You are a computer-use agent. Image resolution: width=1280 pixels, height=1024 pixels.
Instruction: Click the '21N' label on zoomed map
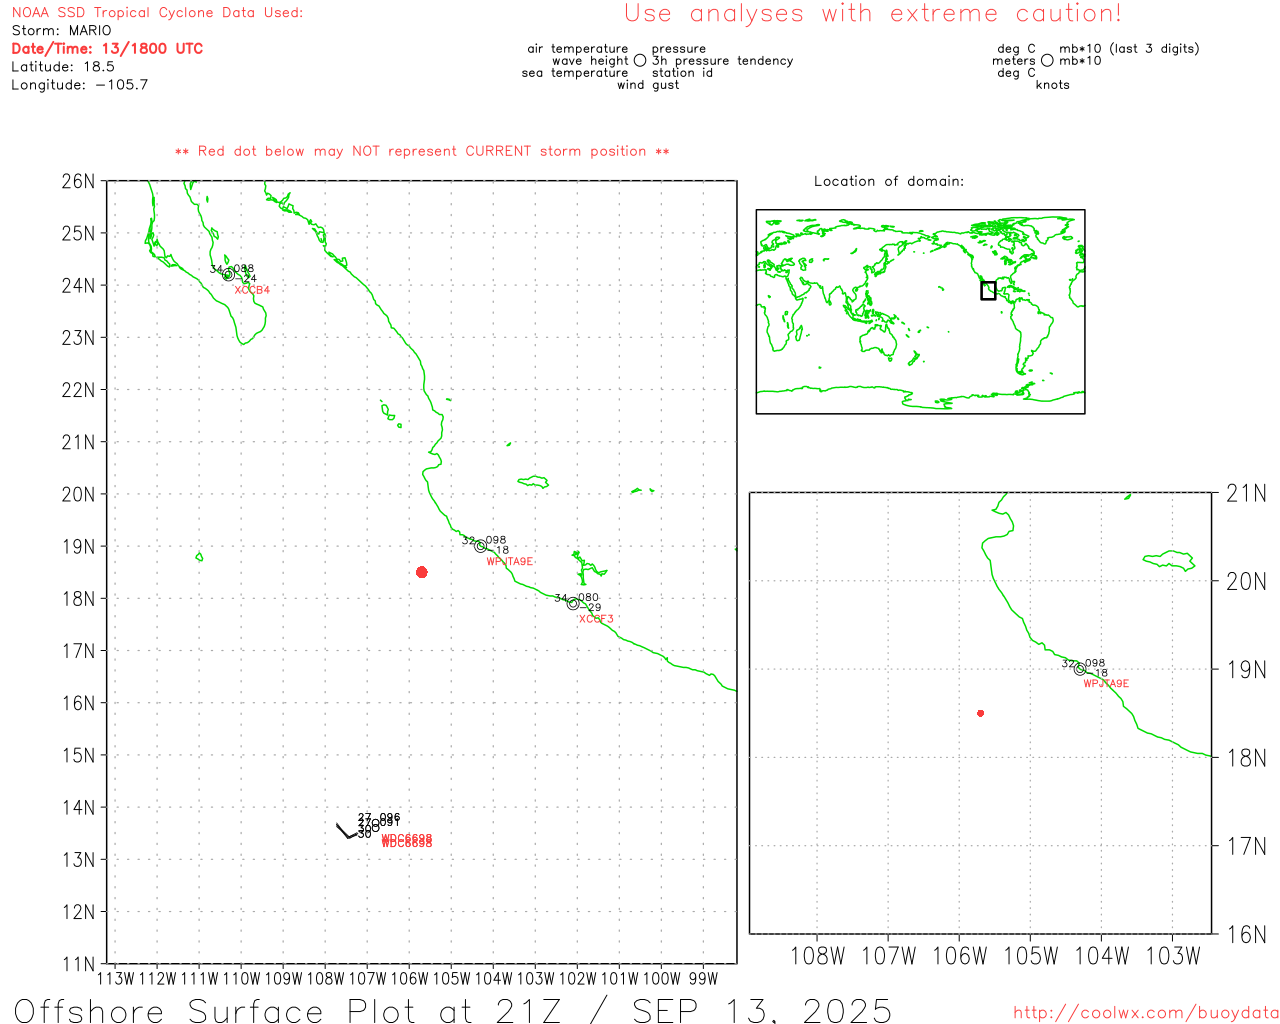click(1247, 493)
